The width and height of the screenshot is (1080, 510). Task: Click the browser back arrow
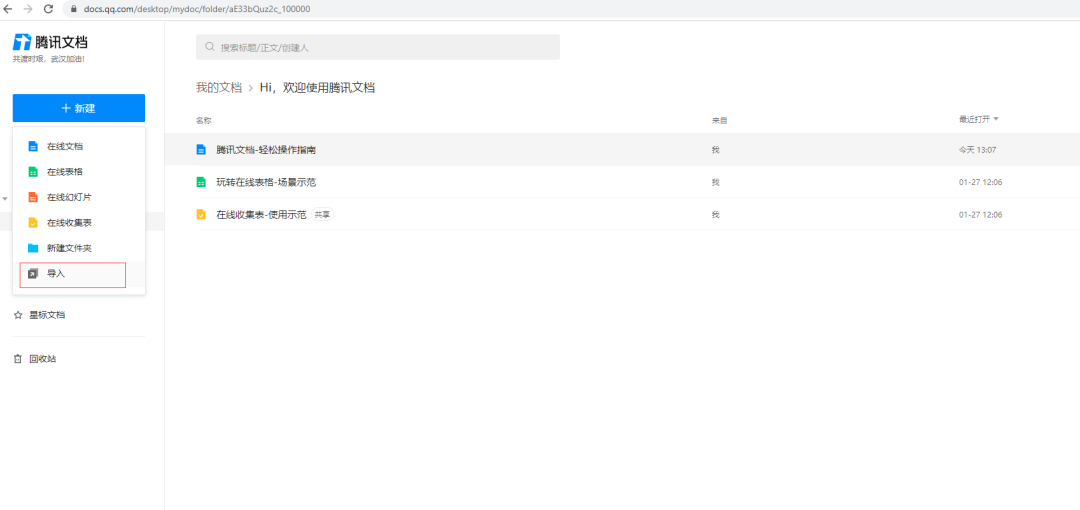(8, 9)
